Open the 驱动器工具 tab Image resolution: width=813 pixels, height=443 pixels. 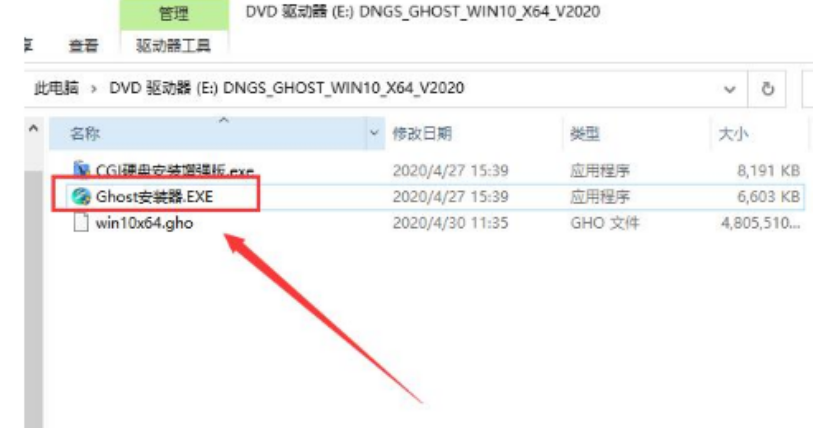173,46
